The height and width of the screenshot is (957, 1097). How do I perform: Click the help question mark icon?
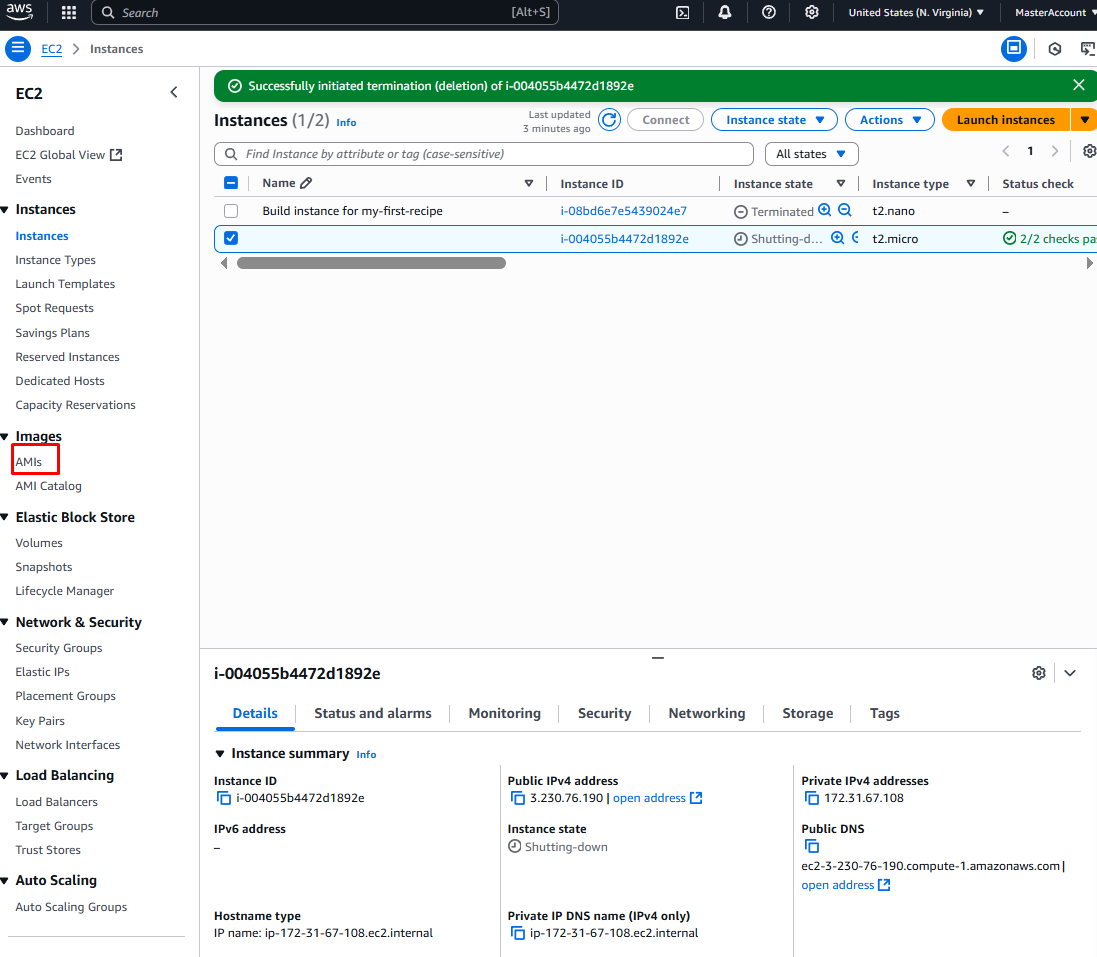[x=768, y=13]
